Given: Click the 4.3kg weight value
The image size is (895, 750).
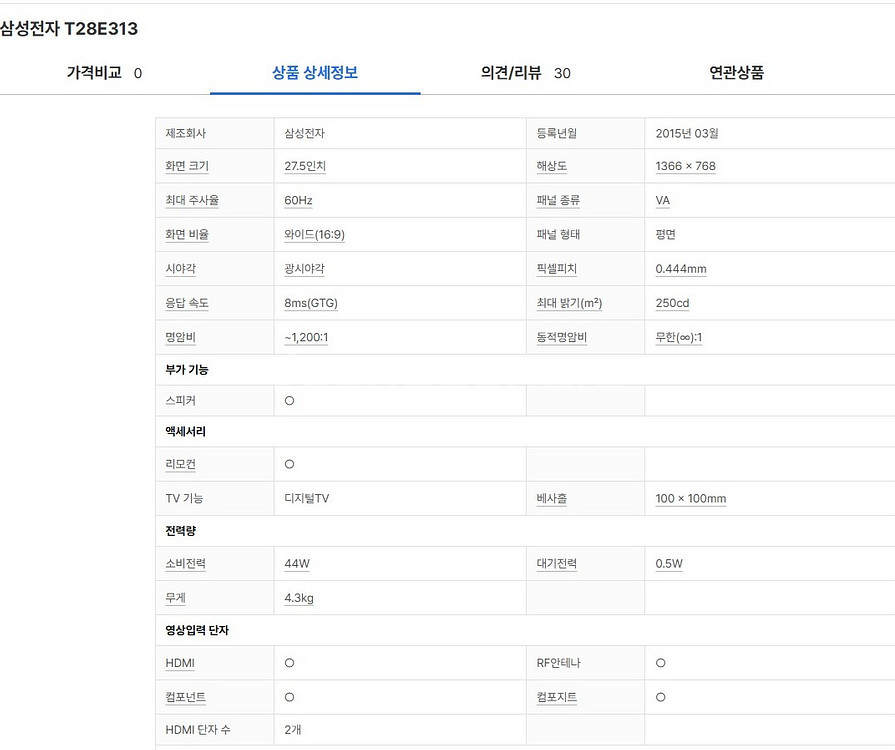Looking at the screenshot, I should (299, 598).
